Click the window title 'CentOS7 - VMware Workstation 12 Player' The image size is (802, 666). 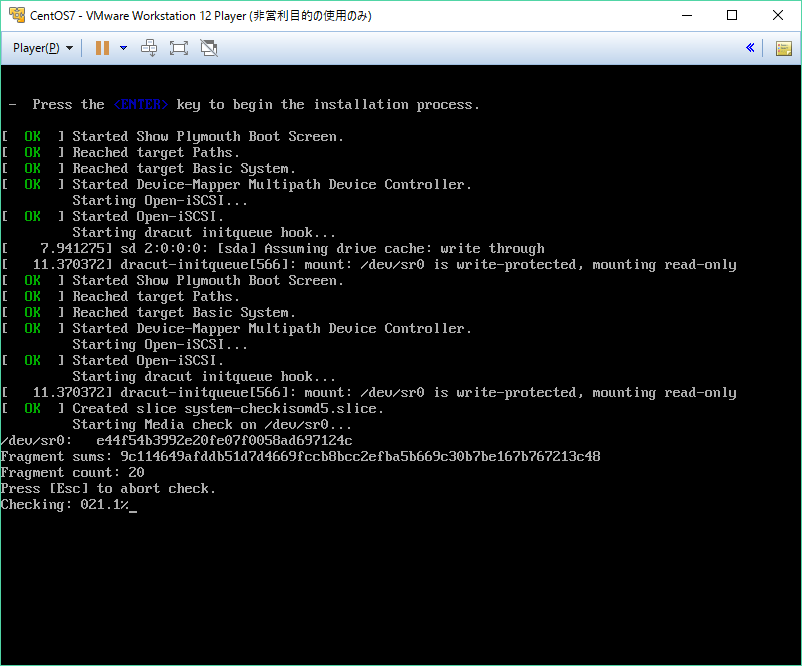coord(200,16)
